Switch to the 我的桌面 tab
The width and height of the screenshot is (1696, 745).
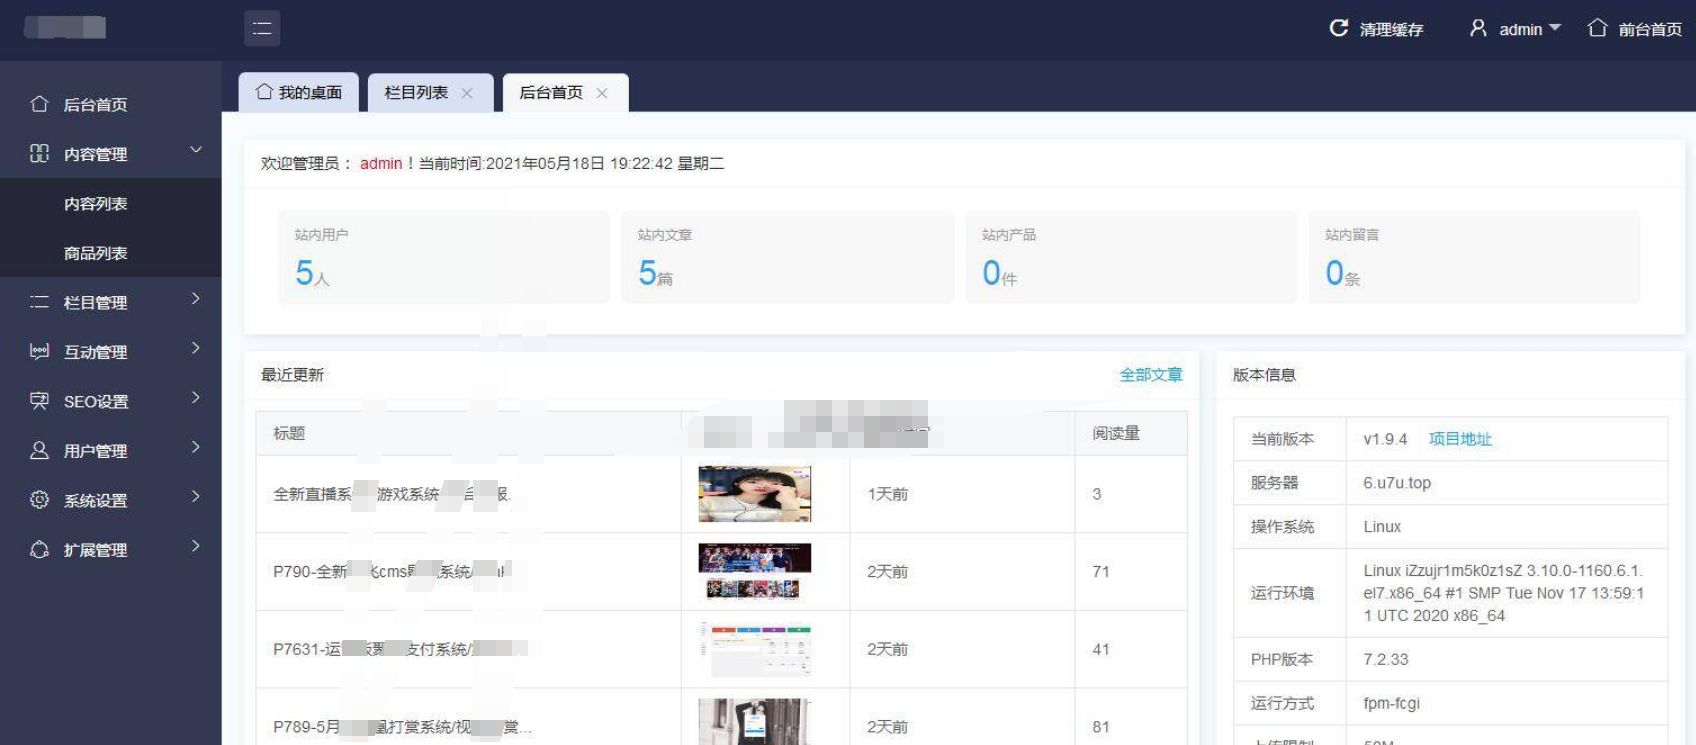(x=299, y=92)
